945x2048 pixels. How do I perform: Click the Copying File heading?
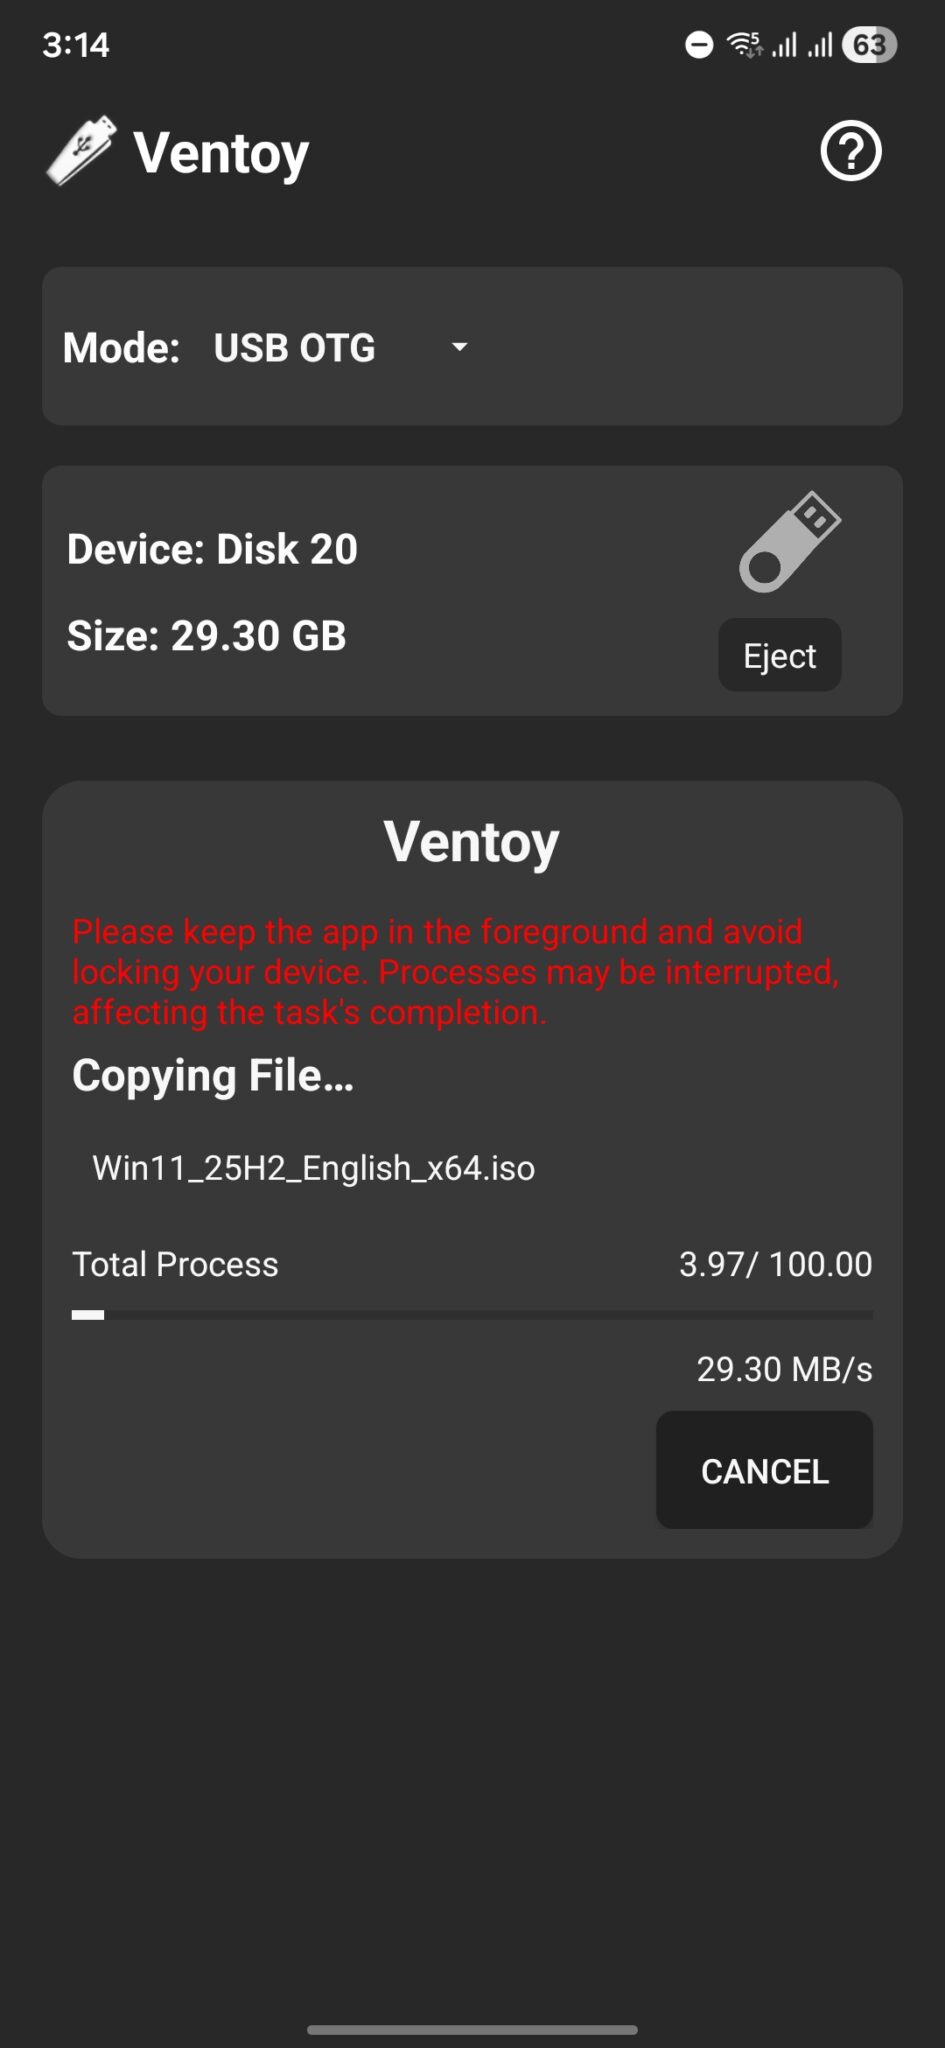[x=212, y=1075]
